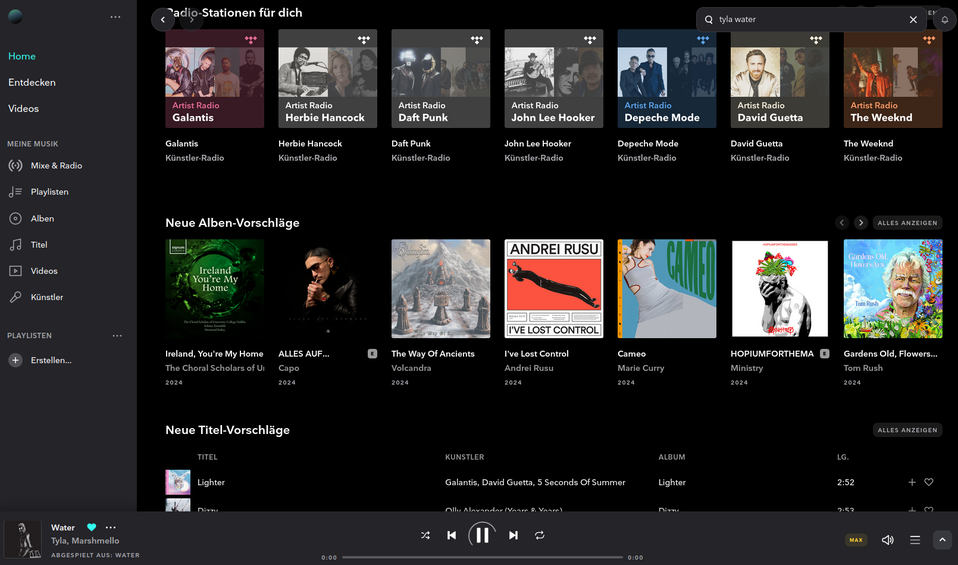The height and width of the screenshot is (565, 958).
Task: Open Cameo album cover
Action: pyautogui.click(x=667, y=289)
